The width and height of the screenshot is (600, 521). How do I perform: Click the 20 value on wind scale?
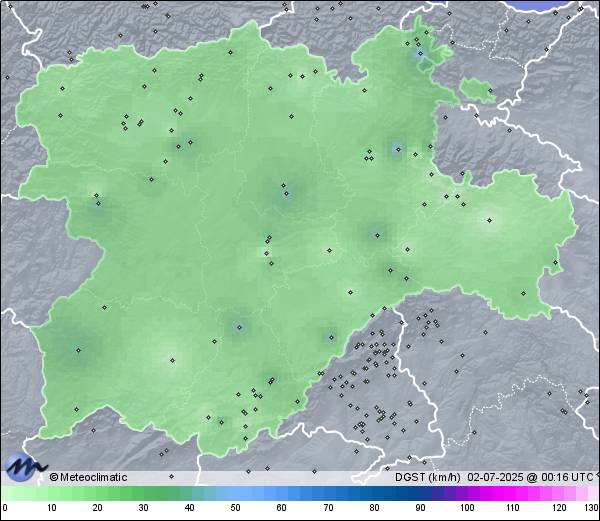(x=98, y=508)
